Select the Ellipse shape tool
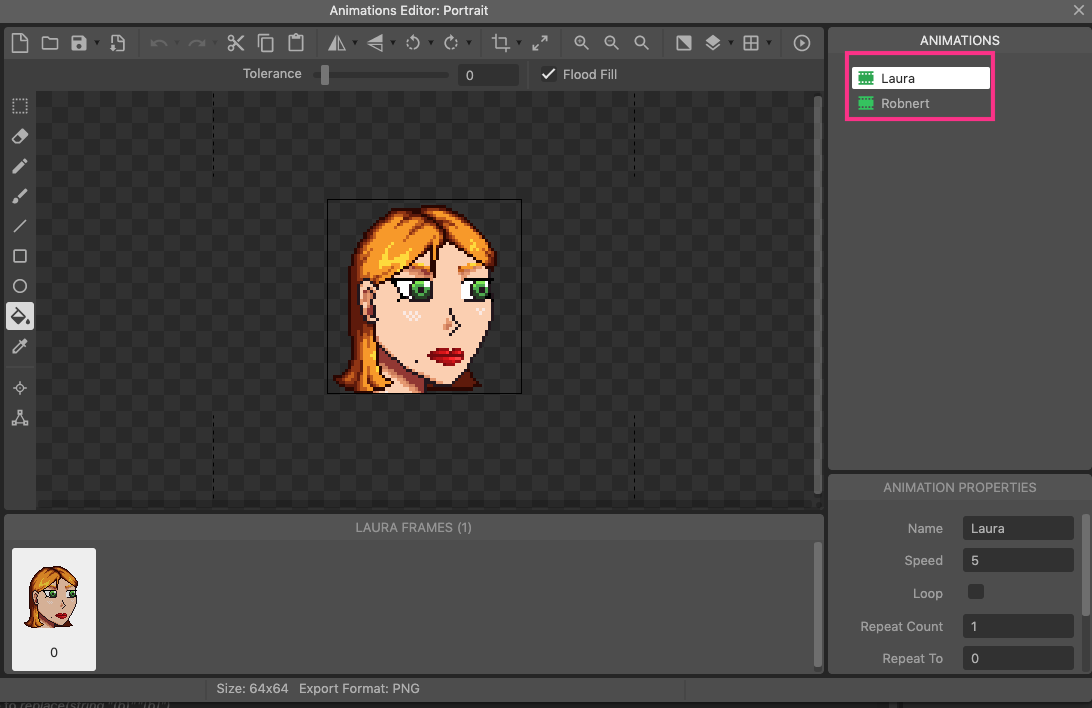The image size is (1092, 708). [19, 287]
